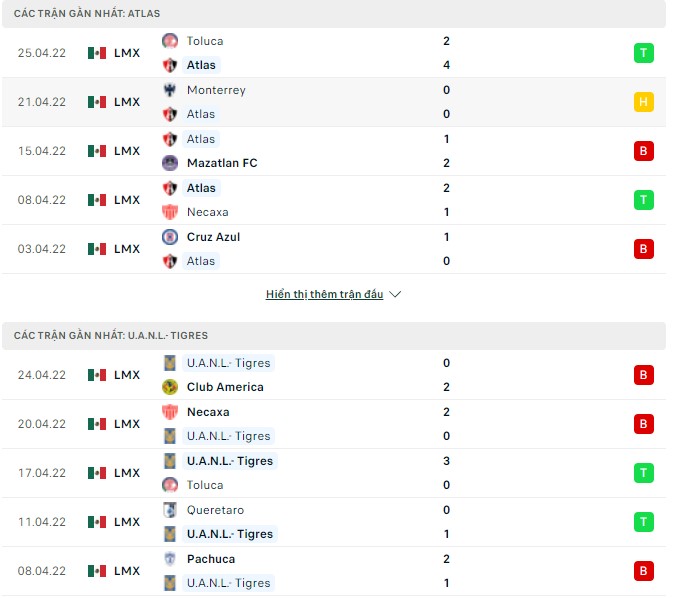676x598 pixels.
Task: Select the 'Các trận gần nhất: Atlas' header
Action: coord(87,14)
